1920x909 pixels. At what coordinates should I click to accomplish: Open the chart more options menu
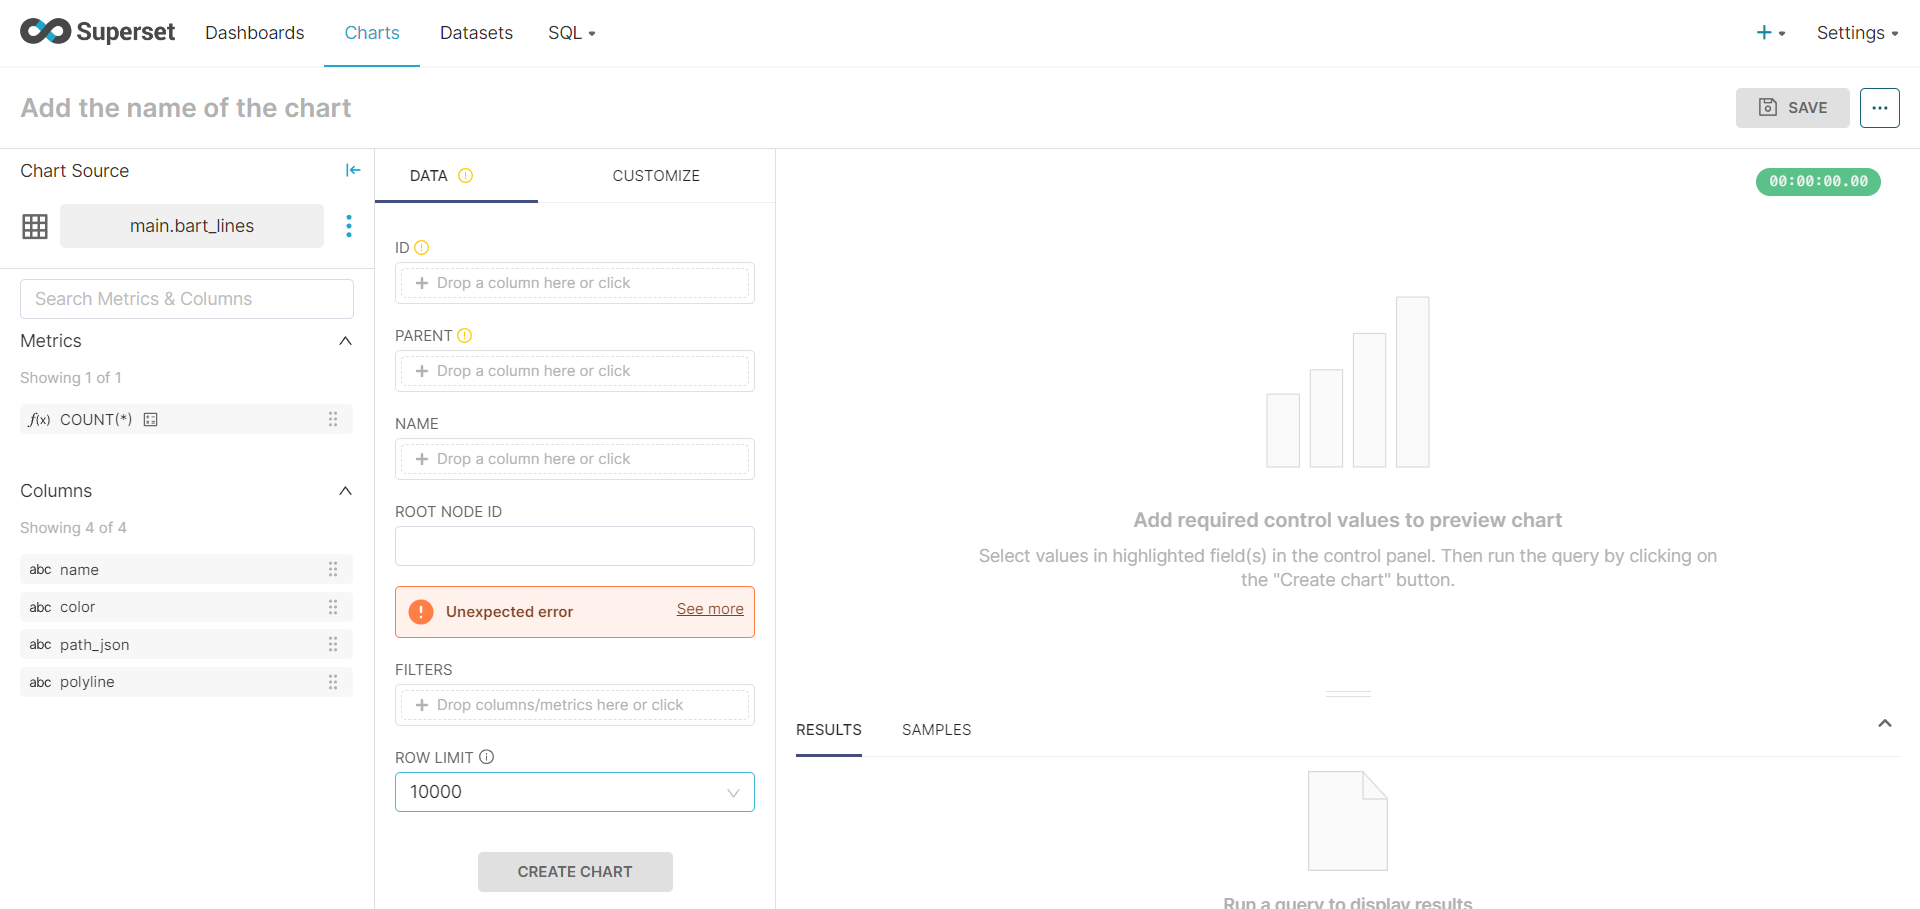point(1880,108)
